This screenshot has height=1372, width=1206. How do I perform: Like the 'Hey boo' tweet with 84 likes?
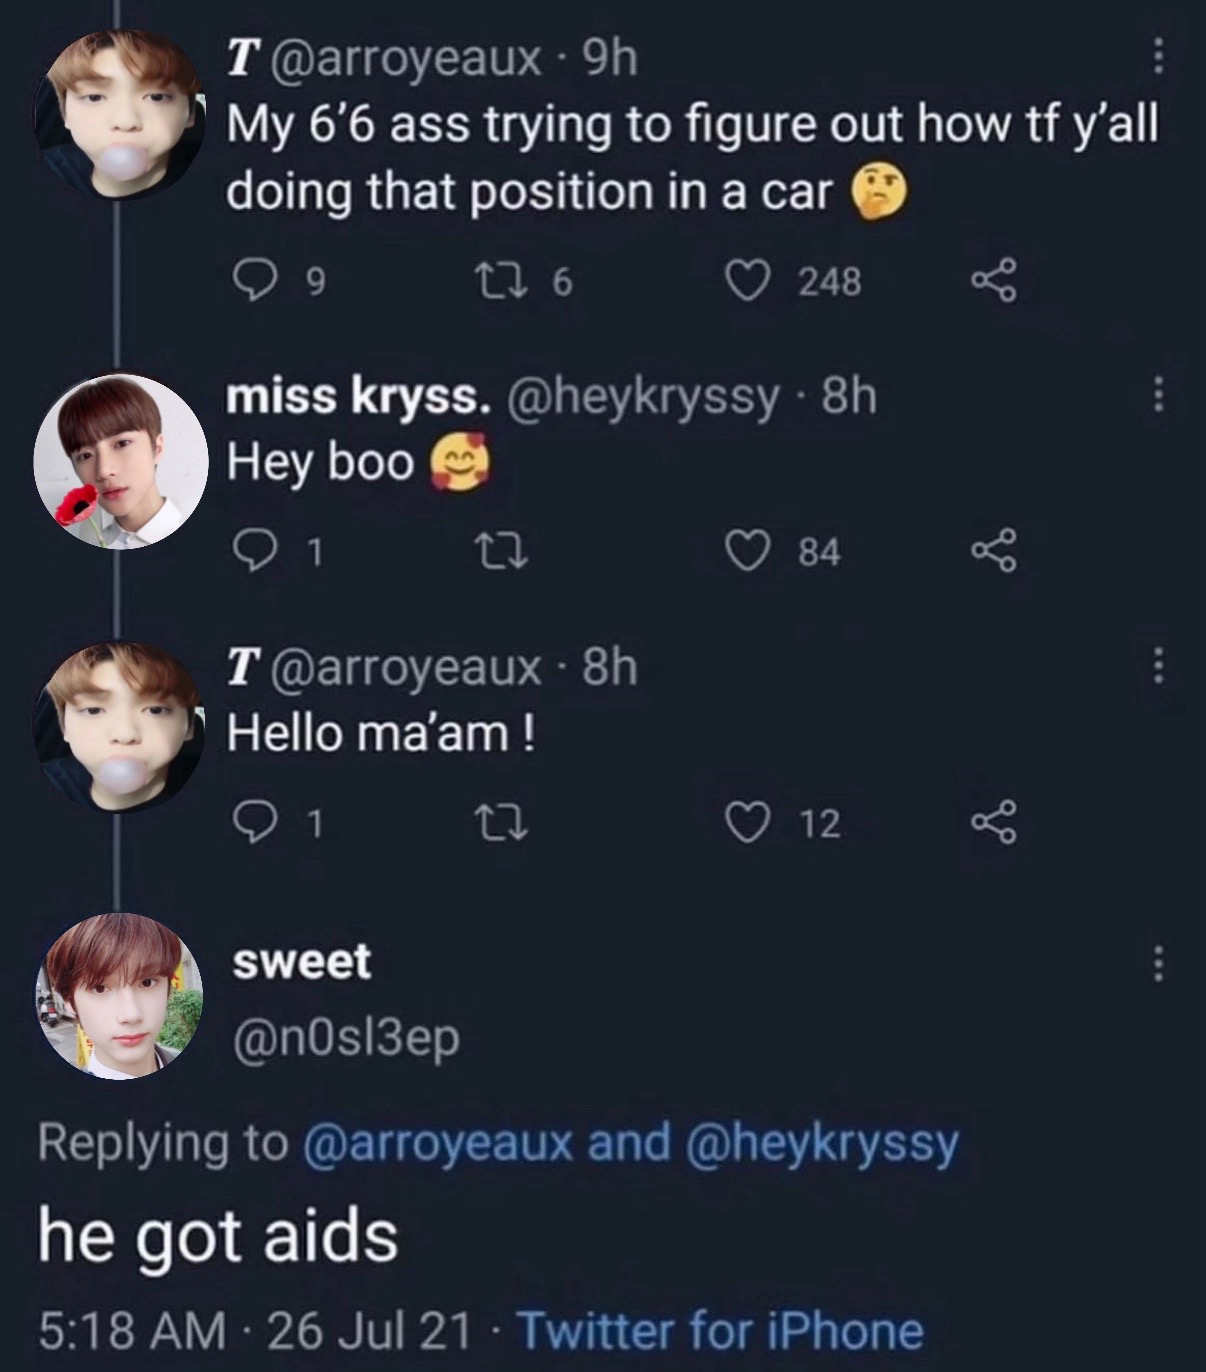[744, 551]
